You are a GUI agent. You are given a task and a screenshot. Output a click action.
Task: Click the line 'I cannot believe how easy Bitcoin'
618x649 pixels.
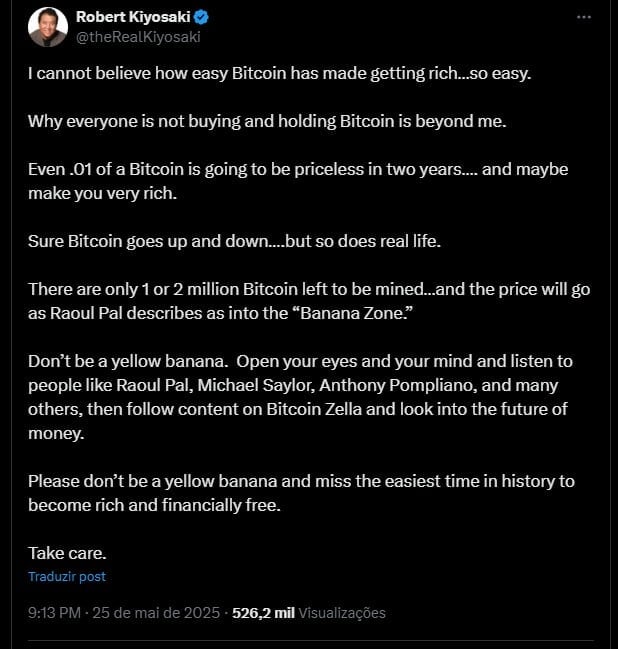click(279, 73)
